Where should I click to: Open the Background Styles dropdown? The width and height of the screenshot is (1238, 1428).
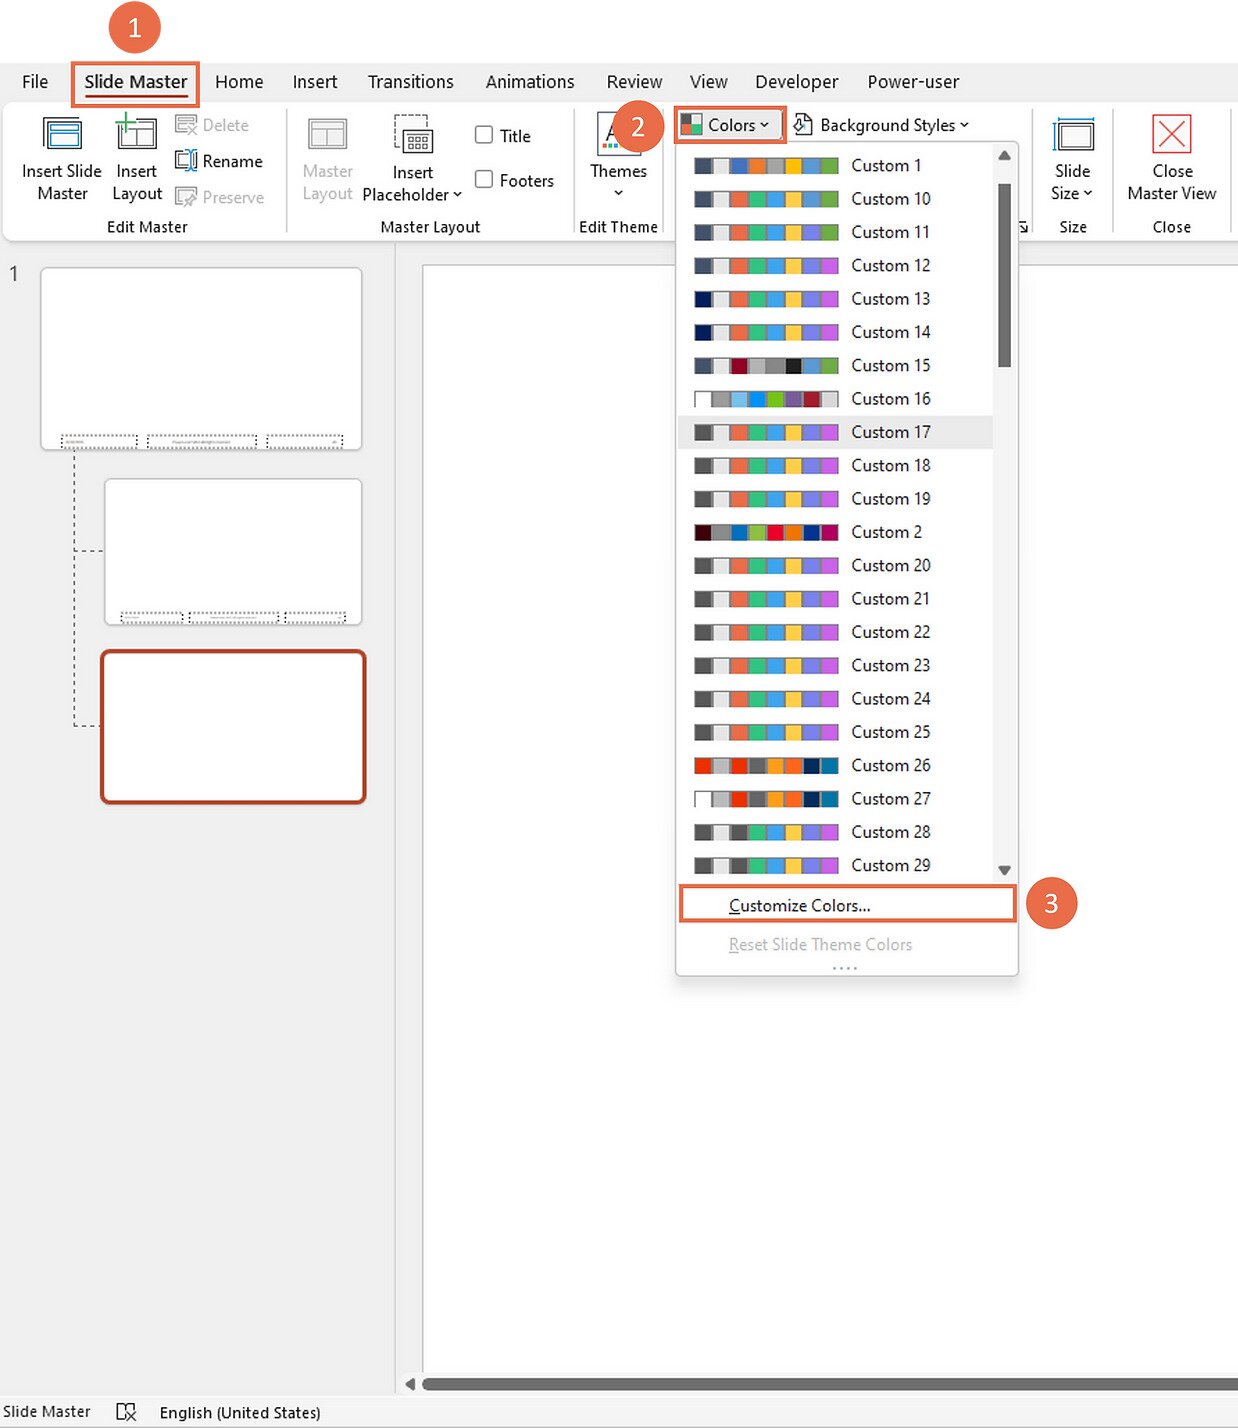882,125
